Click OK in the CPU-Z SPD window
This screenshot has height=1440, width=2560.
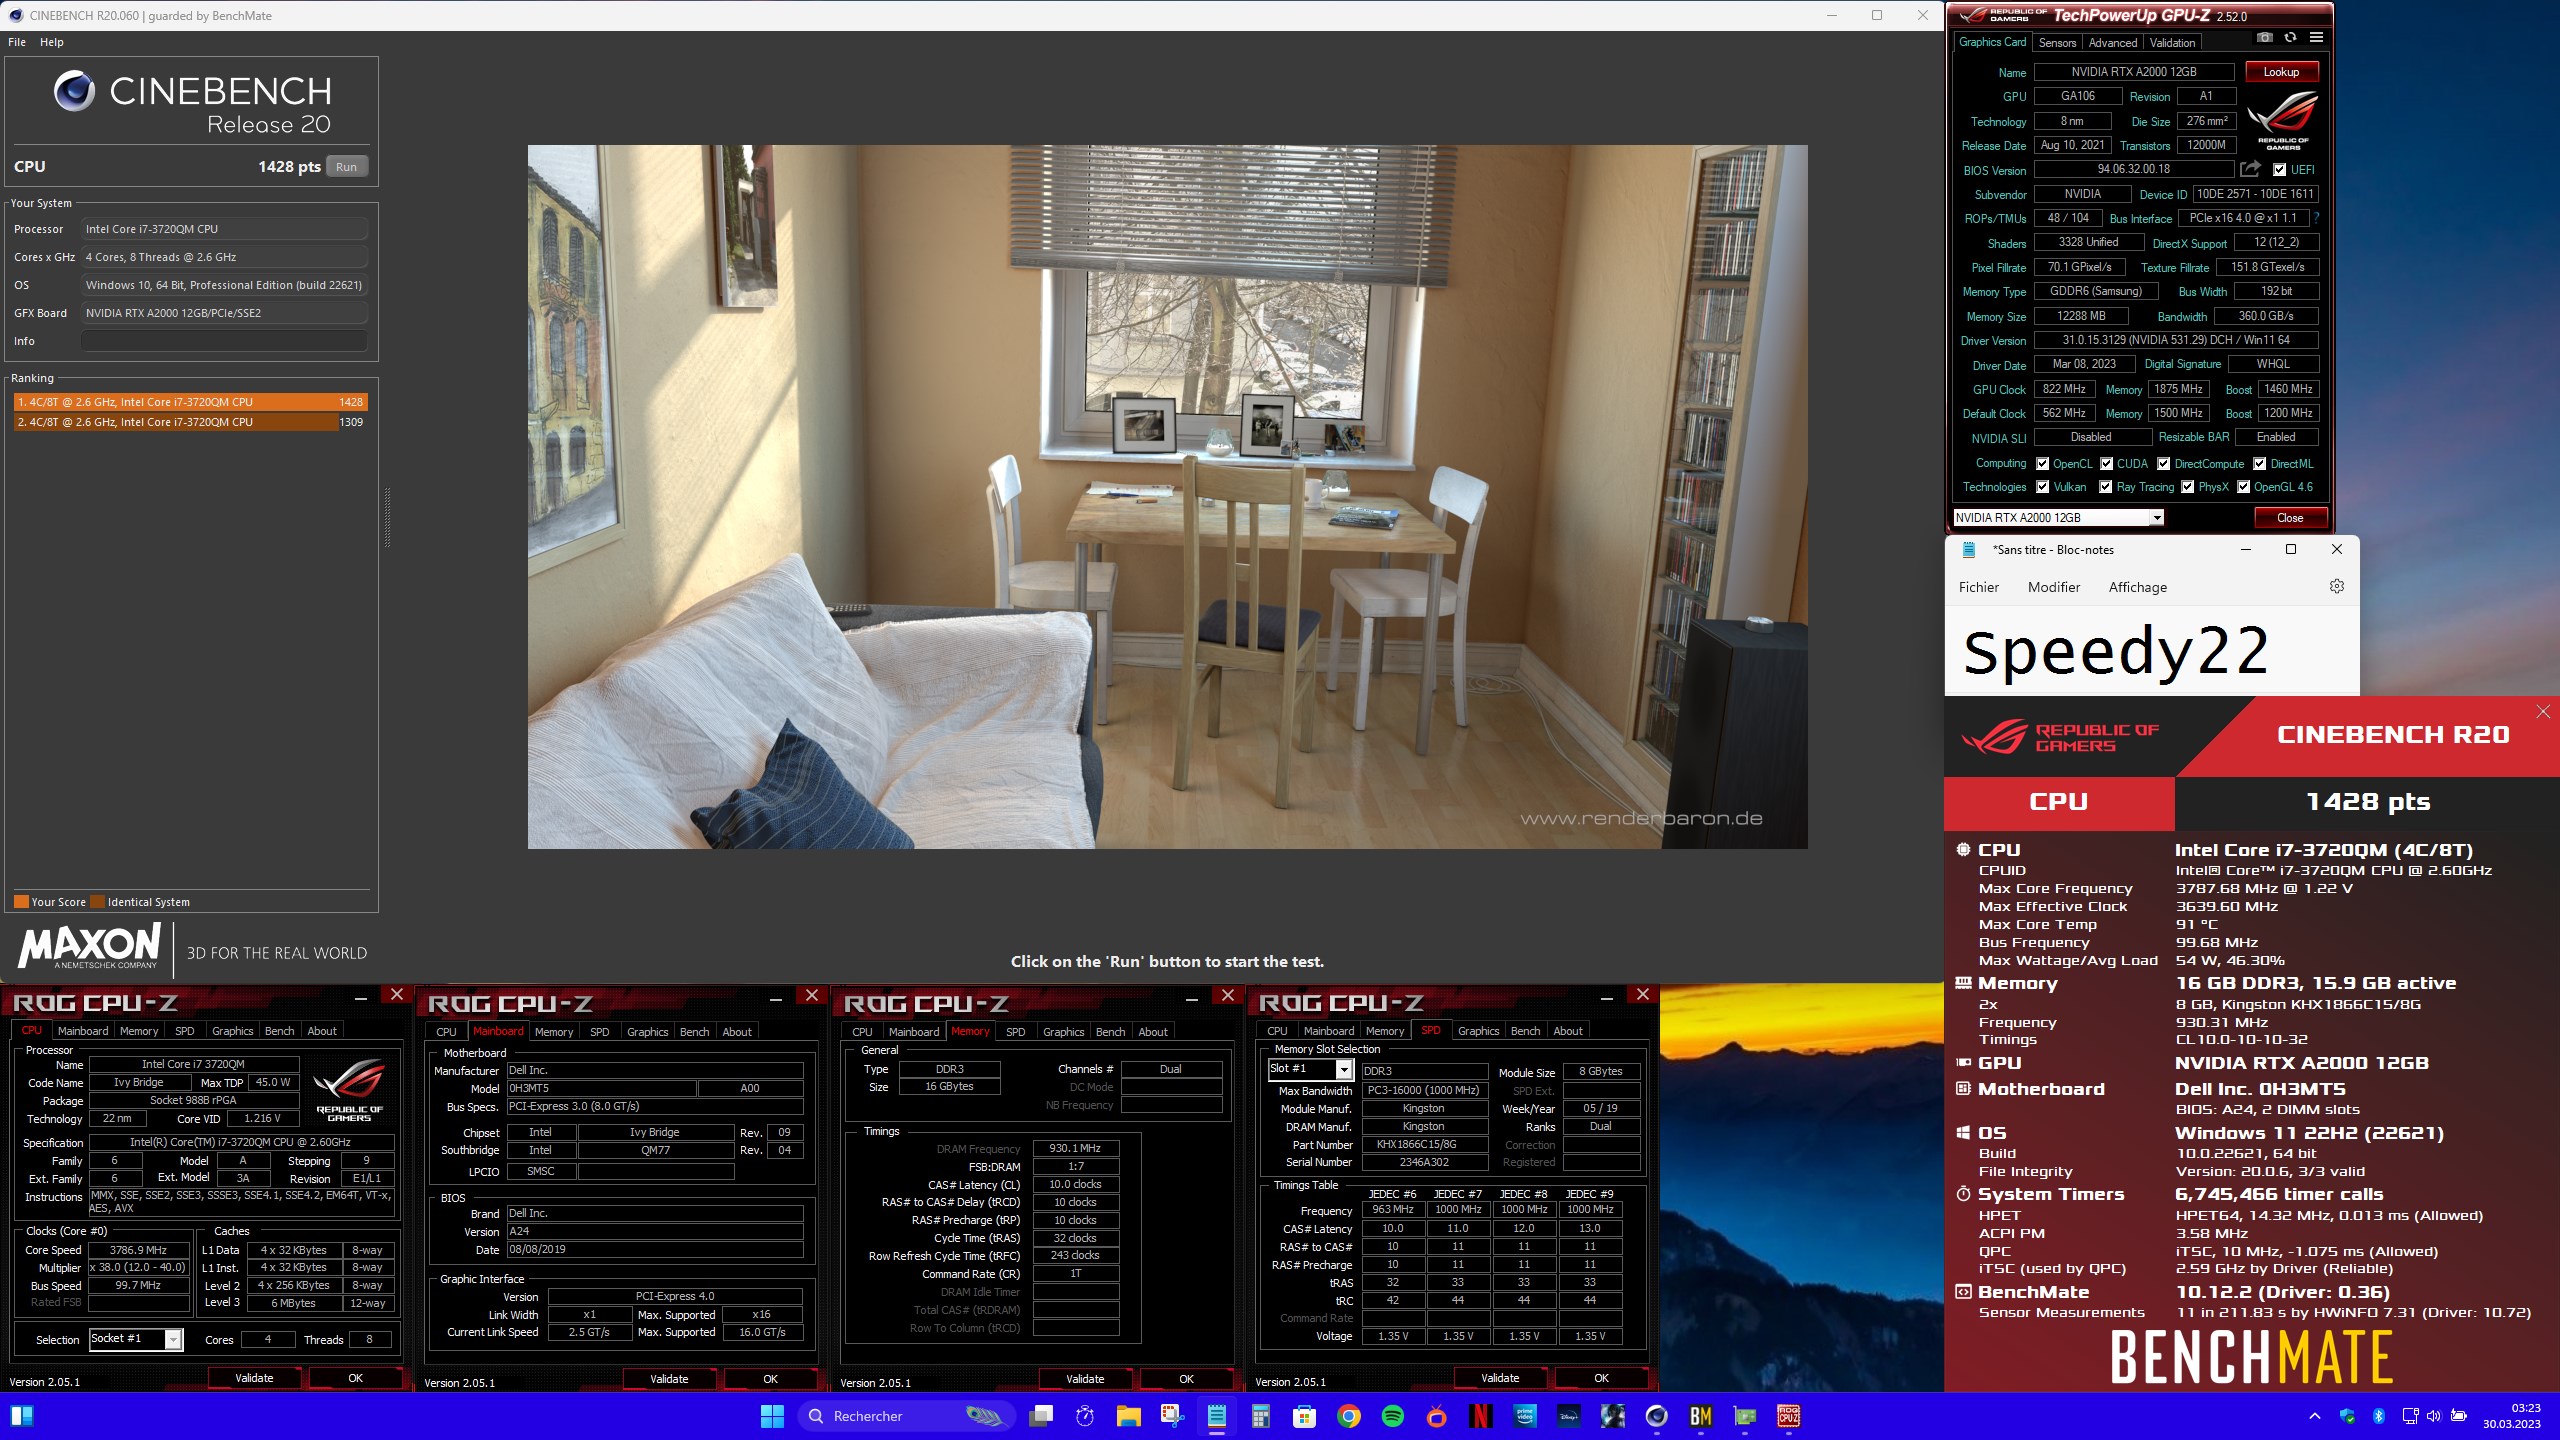(1601, 1378)
